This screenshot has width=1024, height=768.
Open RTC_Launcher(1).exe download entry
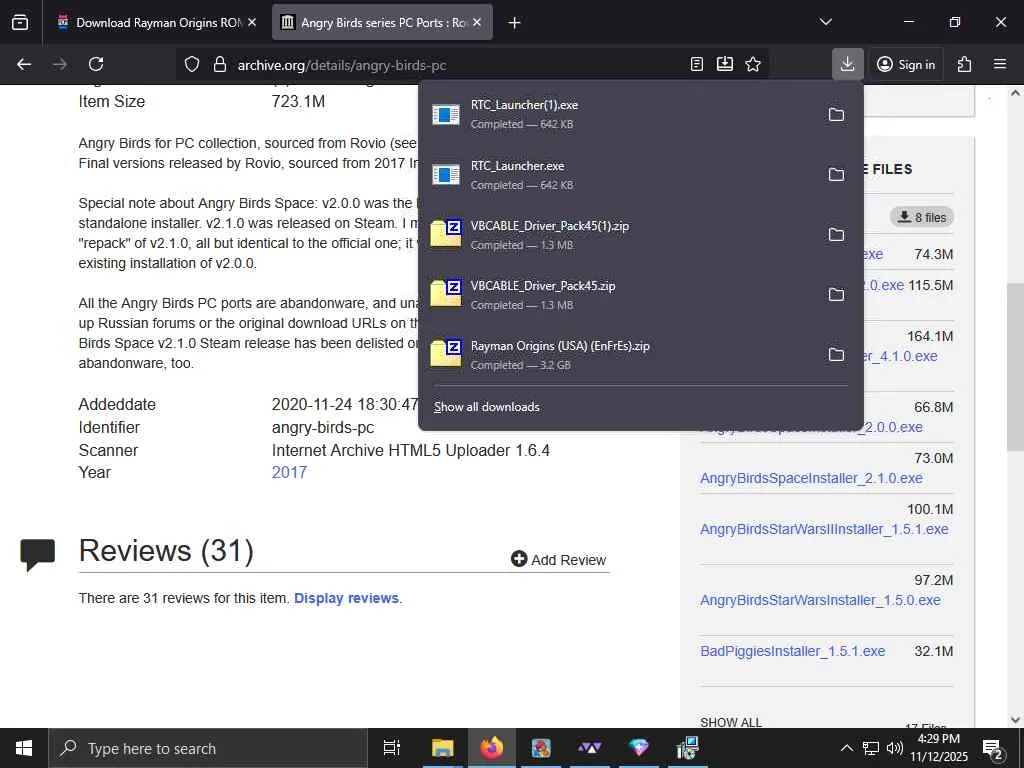click(620, 114)
